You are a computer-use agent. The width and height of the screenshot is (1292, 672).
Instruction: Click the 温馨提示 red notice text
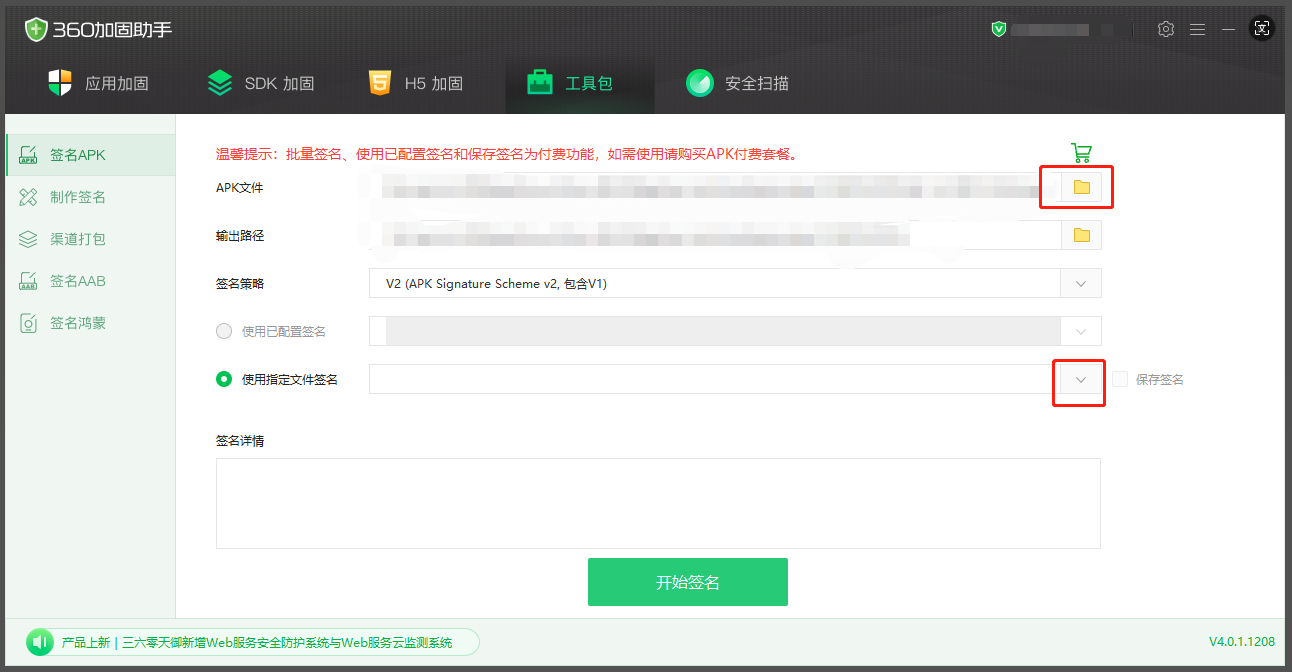tap(506, 154)
